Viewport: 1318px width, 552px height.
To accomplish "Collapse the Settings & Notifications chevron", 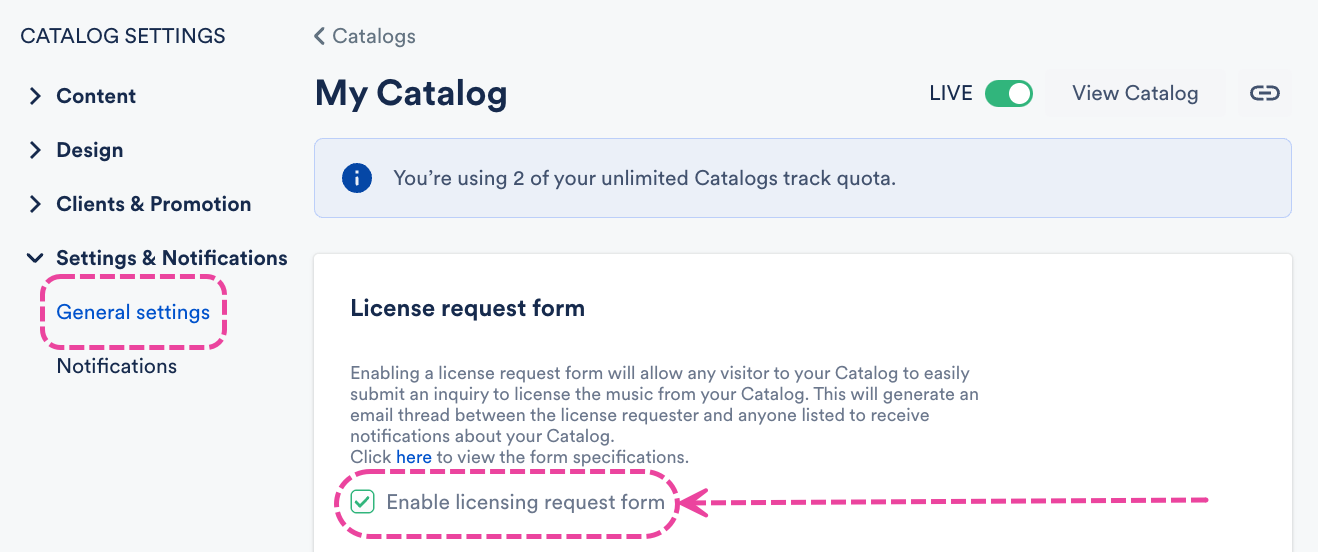I will (x=35, y=258).
